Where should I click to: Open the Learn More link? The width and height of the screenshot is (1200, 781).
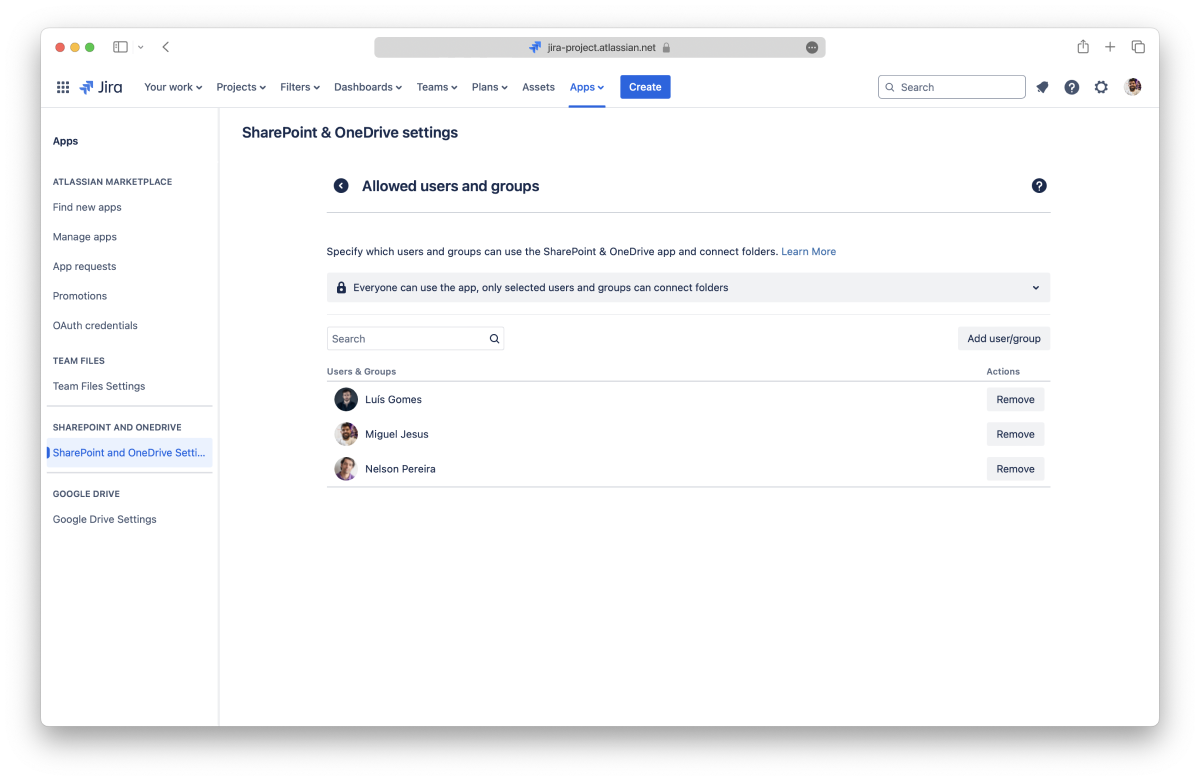[x=808, y=252]
